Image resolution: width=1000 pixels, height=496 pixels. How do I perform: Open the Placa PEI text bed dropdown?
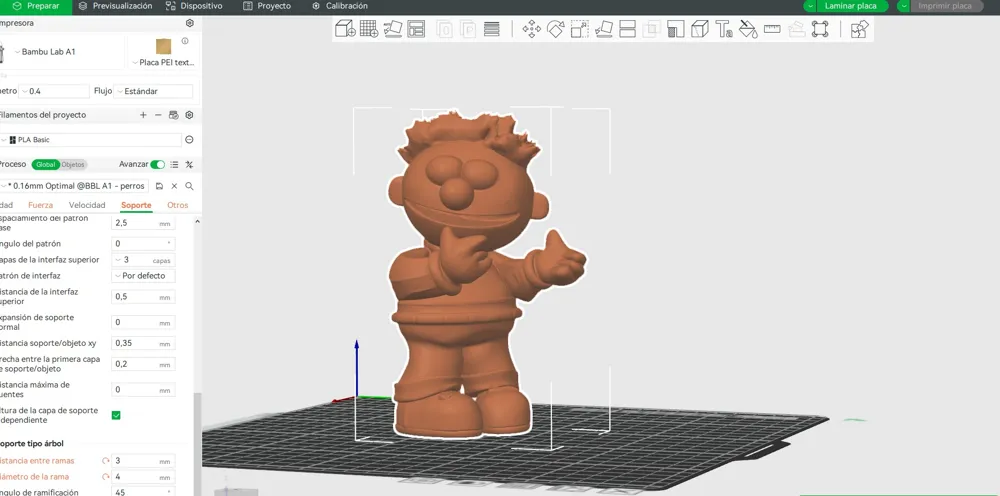165,62
